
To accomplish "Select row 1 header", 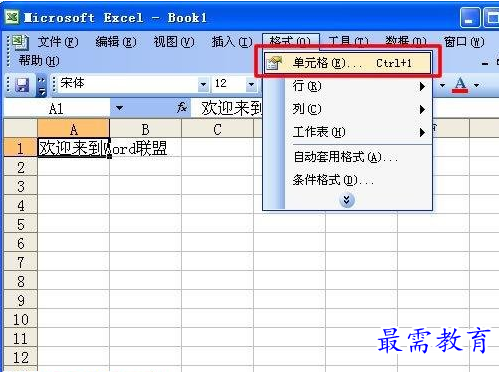I will (x=20, y=148).
